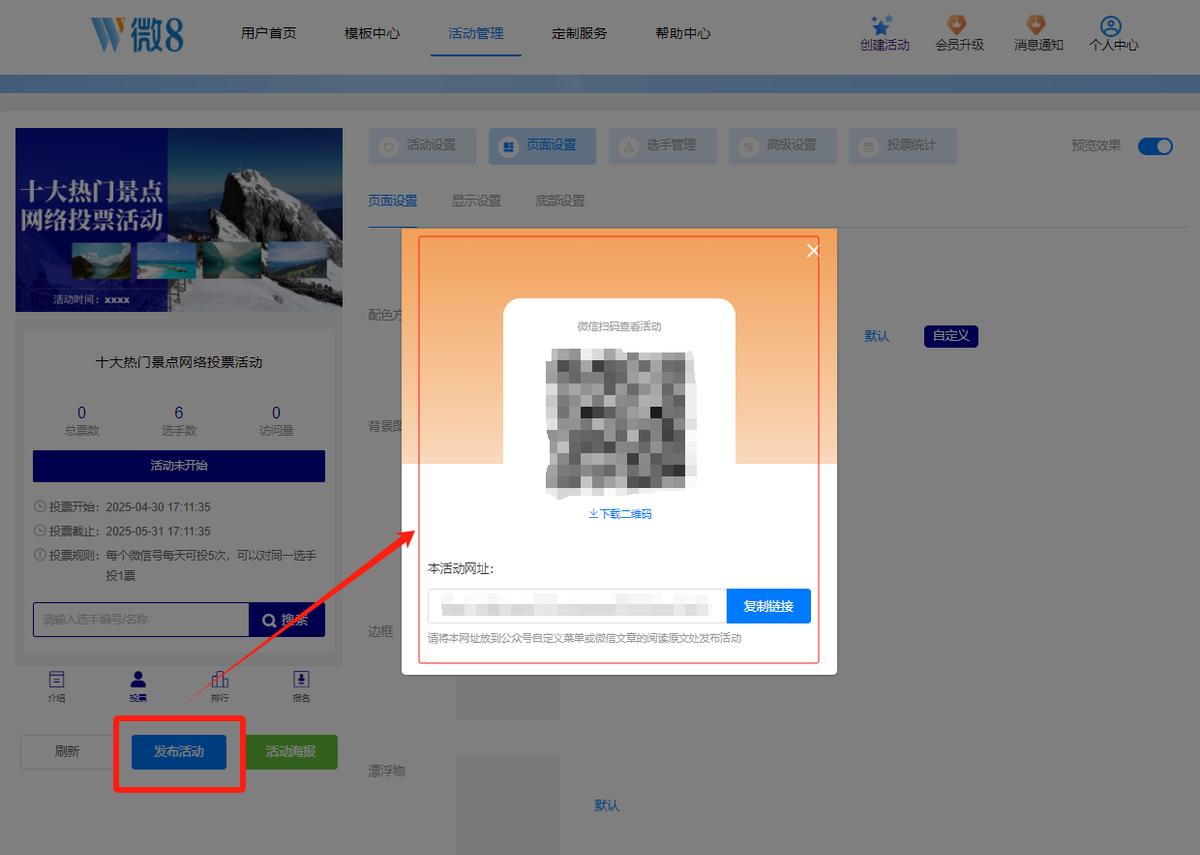Close the QR code popup
The height and width of the screenshot is (855, 1200).
pos(813,251)
